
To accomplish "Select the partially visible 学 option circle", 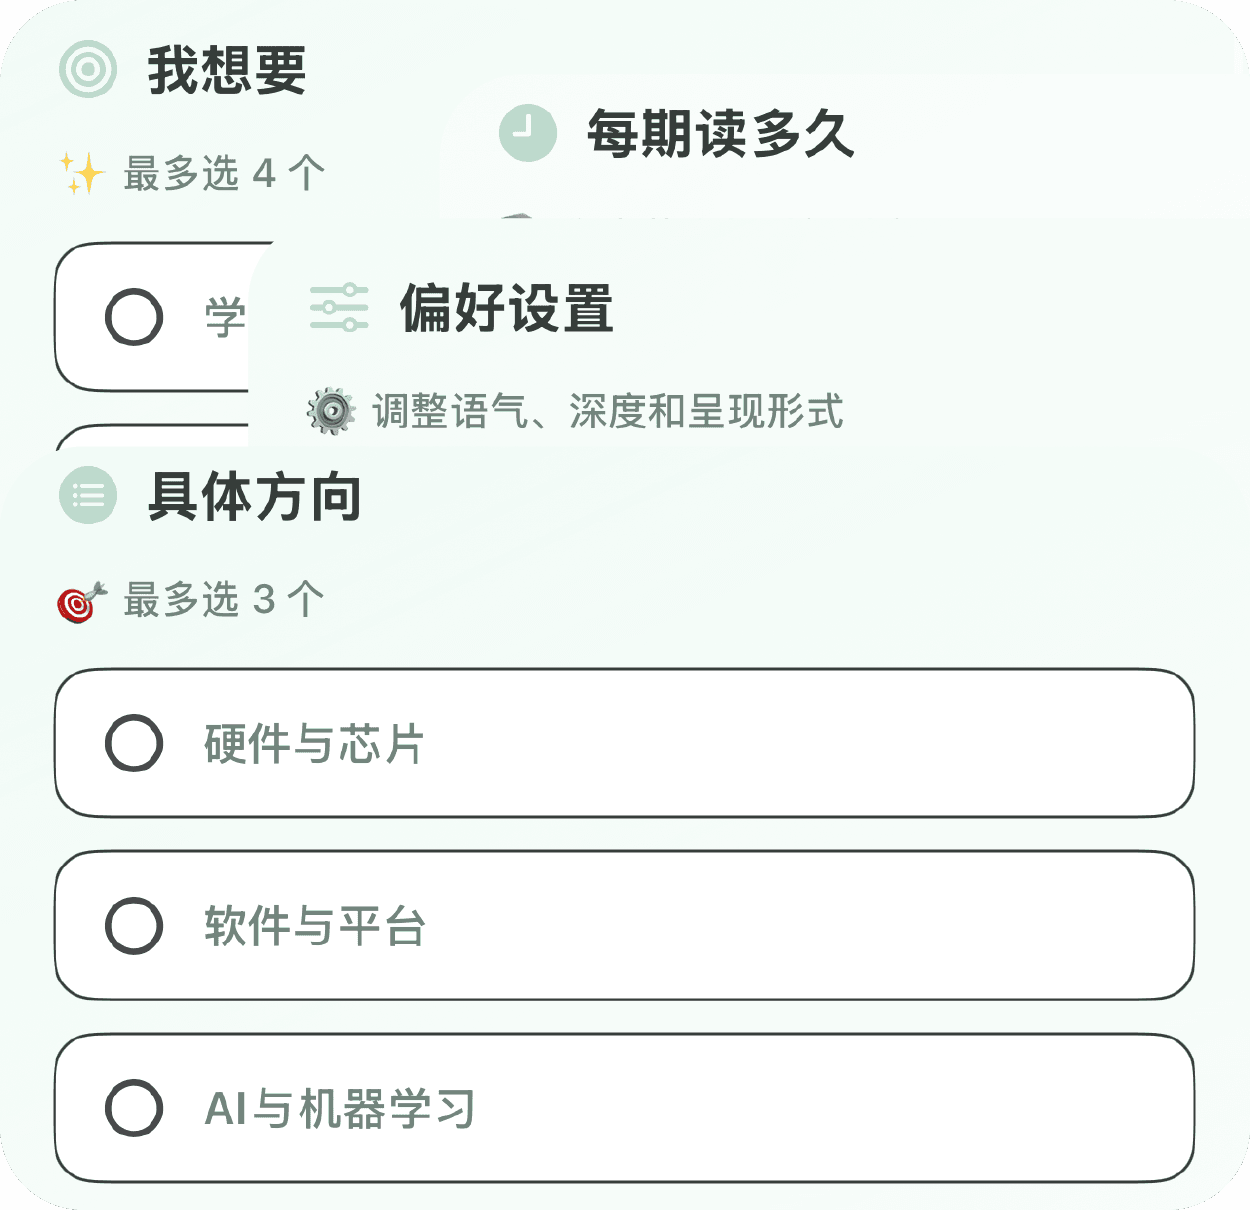I will point(134,316).
